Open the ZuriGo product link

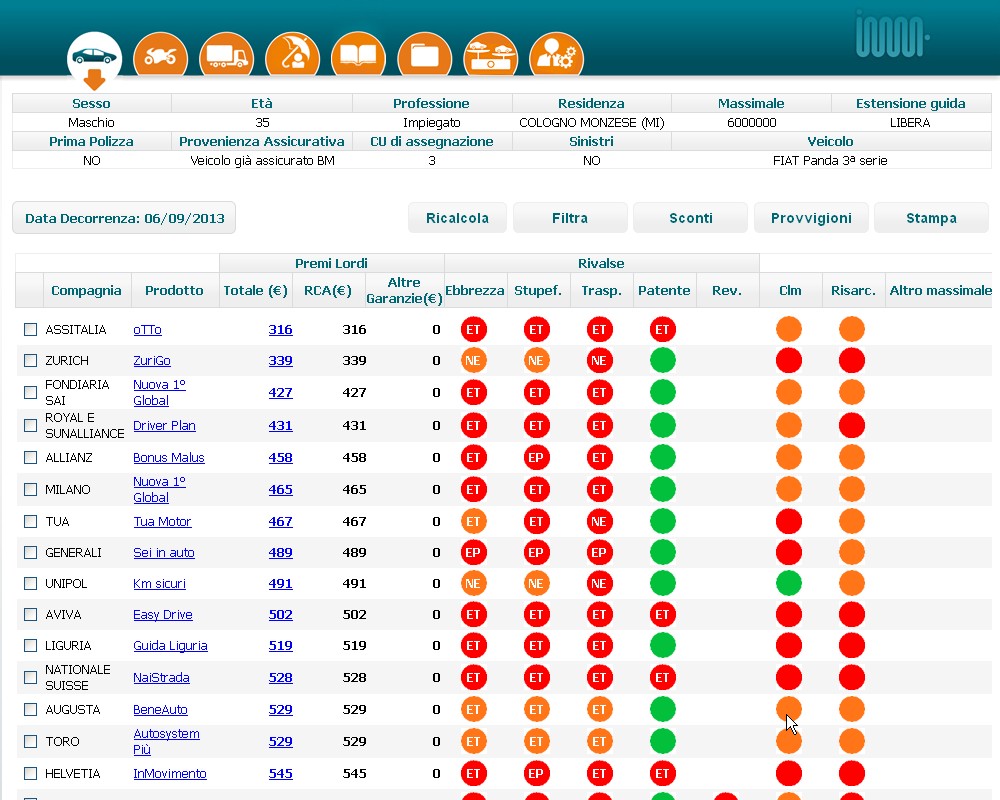[x=152, y=361]
